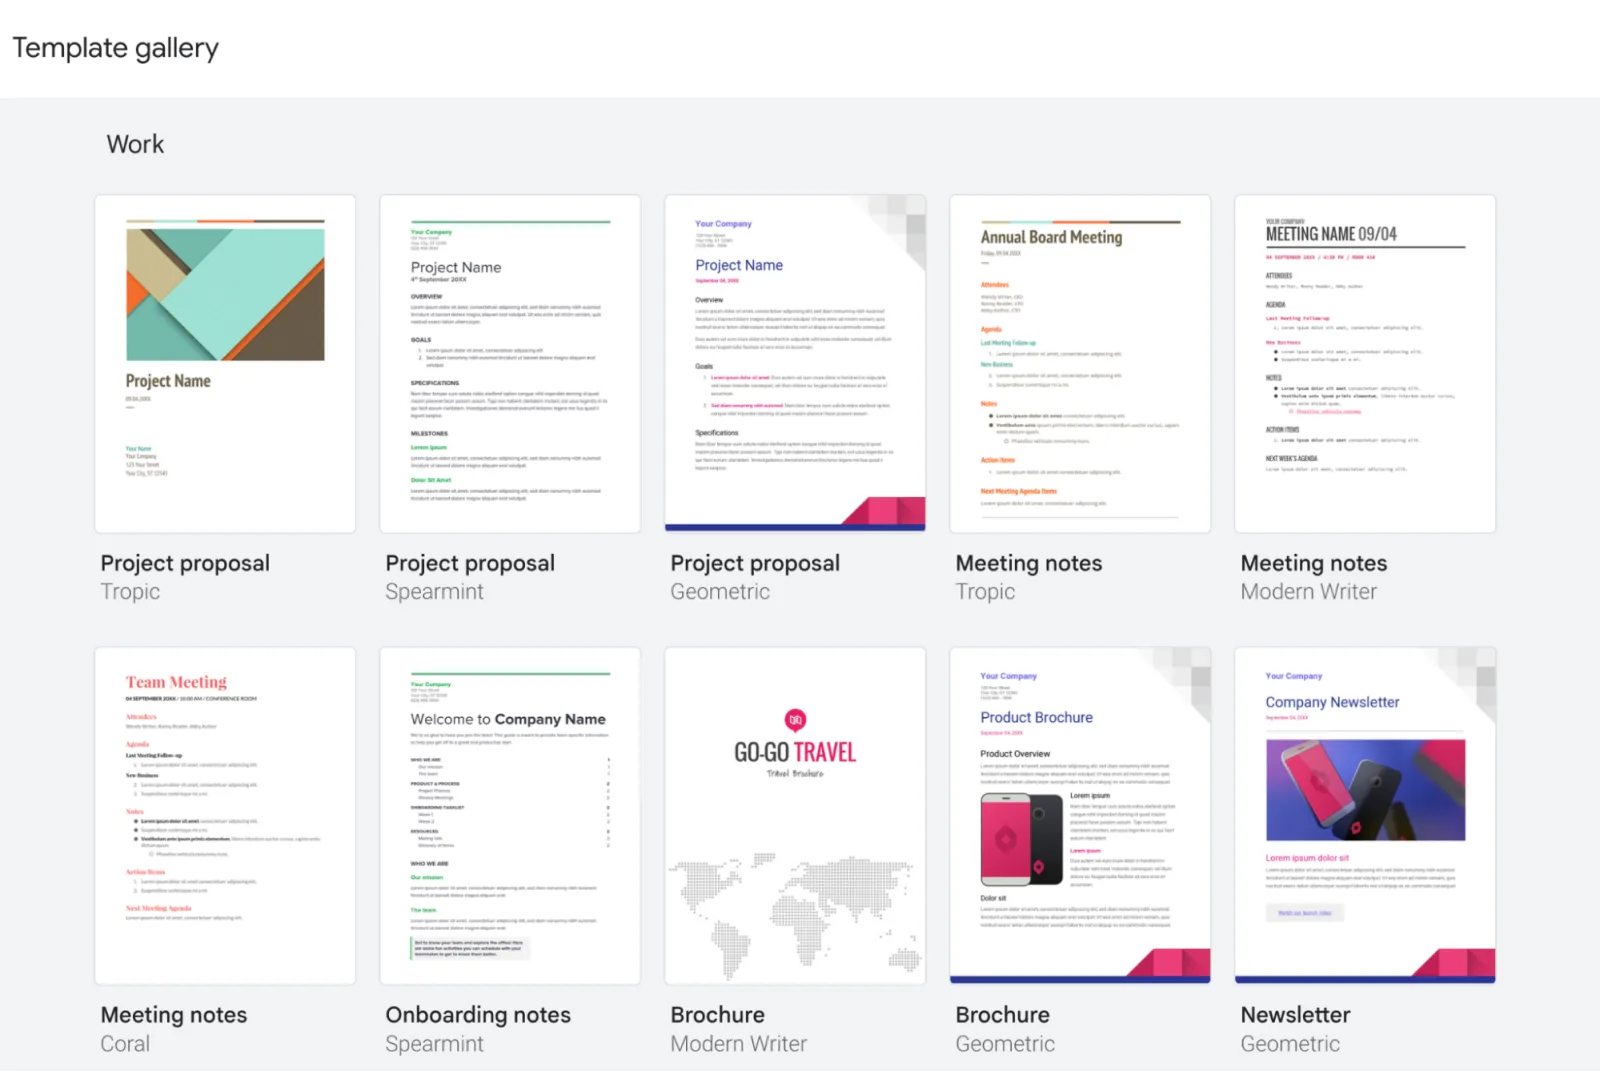The image size is (1600, 1072).
Task: Click the 'Work' section heading
Action: [x=135, y=144]
